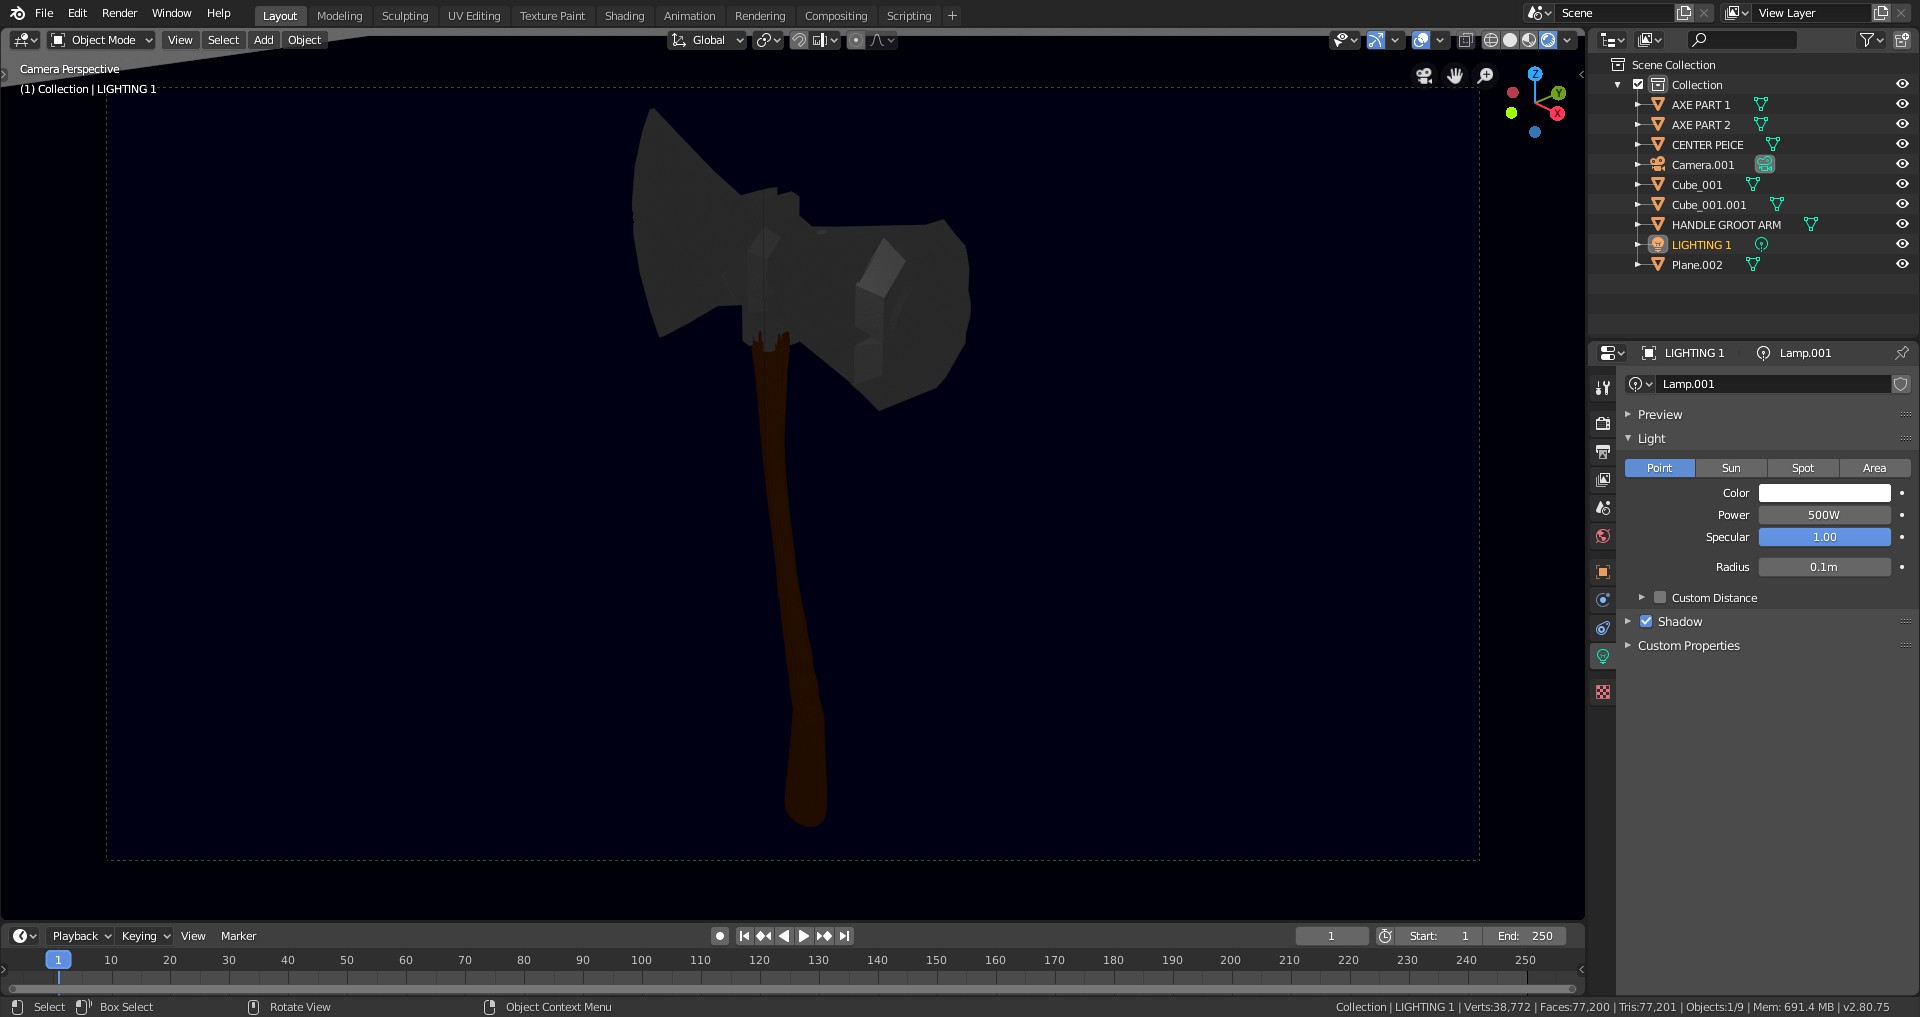Open the Keying dropdown in timeline
Viewport: 1920px width, 1017px height.
[x=145, y=936]
